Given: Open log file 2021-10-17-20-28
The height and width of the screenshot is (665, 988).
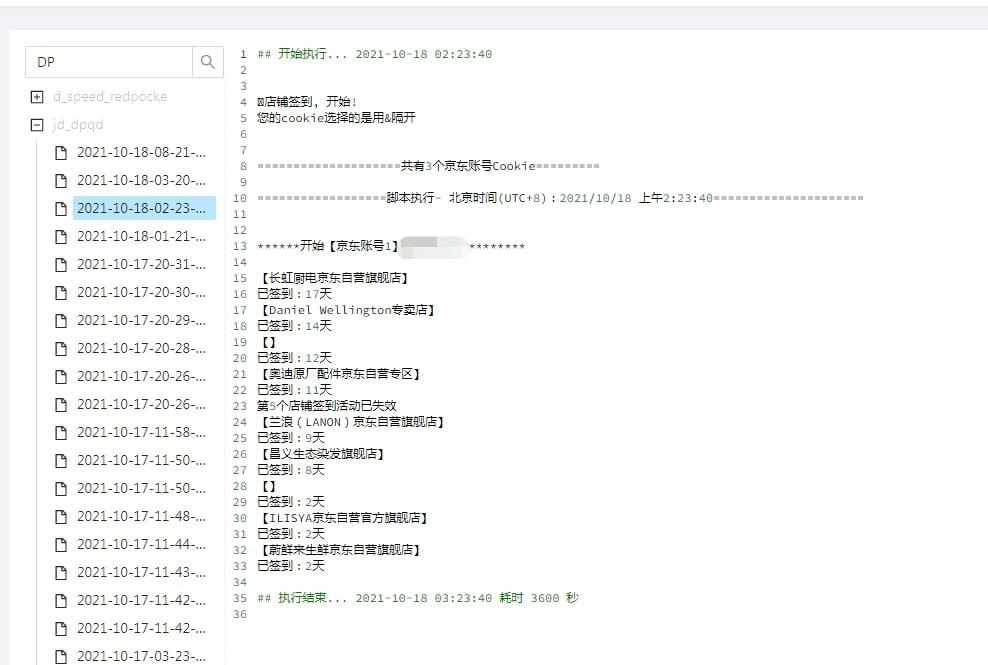Looking at the screenshot, I should pos(141,348).
